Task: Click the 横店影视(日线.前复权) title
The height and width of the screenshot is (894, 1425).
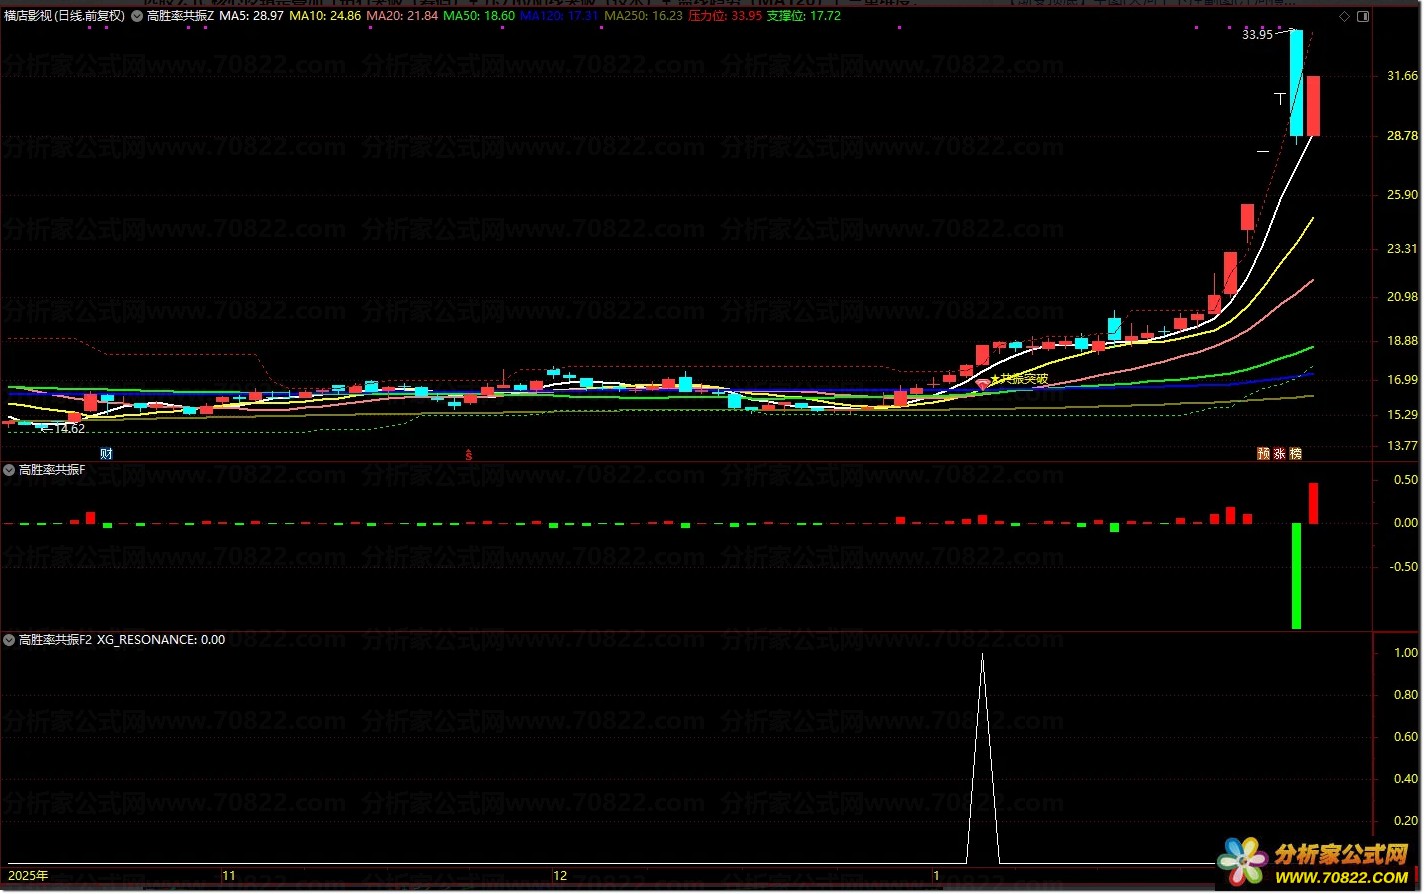Action: pyautogui.click(x=65, y=16)
